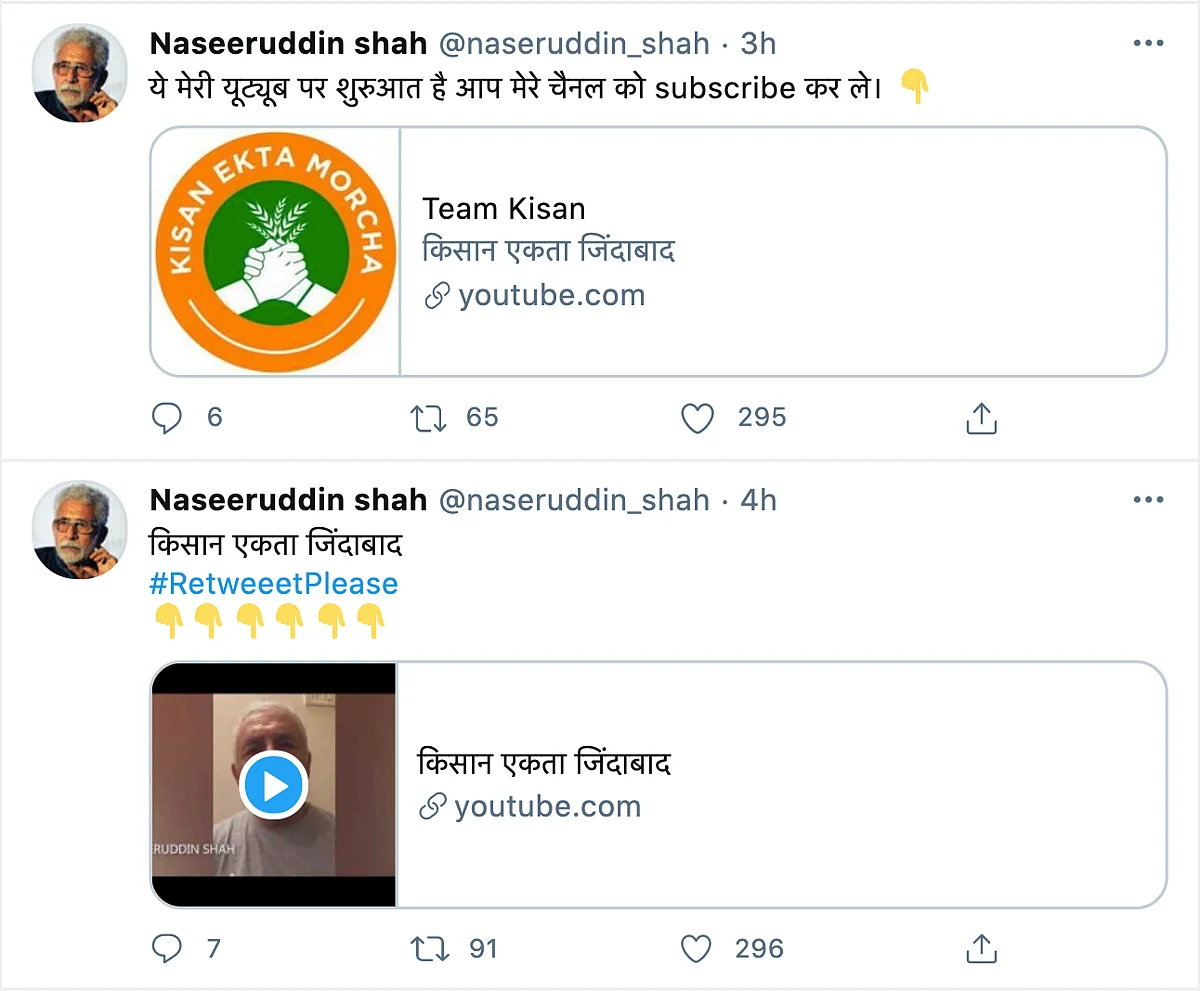This screenshot has height=991, width=1200.
Task: Reply to the subscribe tweet with 6 comments
Action: 167,418
